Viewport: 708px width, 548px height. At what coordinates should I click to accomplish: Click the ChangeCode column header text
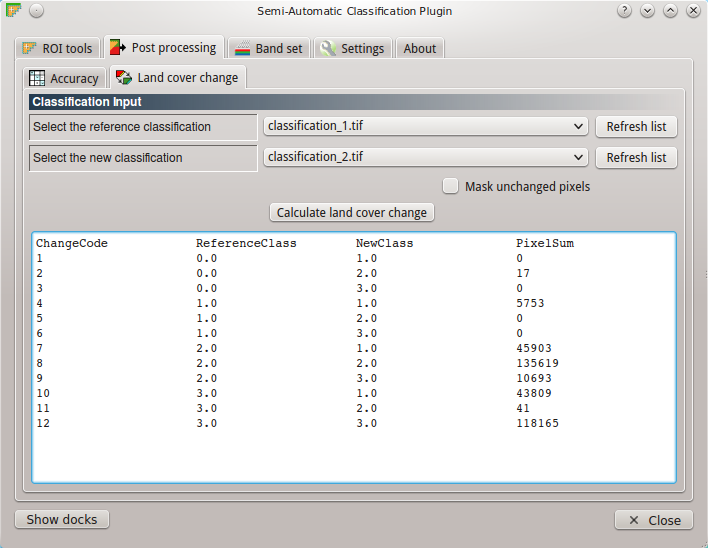tap(72, 243)
